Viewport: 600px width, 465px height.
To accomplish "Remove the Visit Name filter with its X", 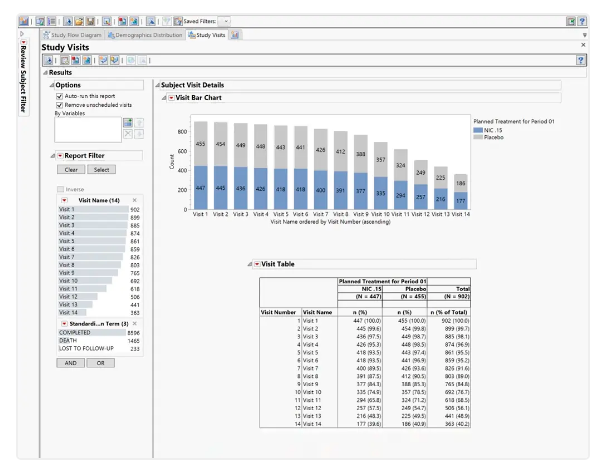I will pyautogui.click(x=135, y=200).
